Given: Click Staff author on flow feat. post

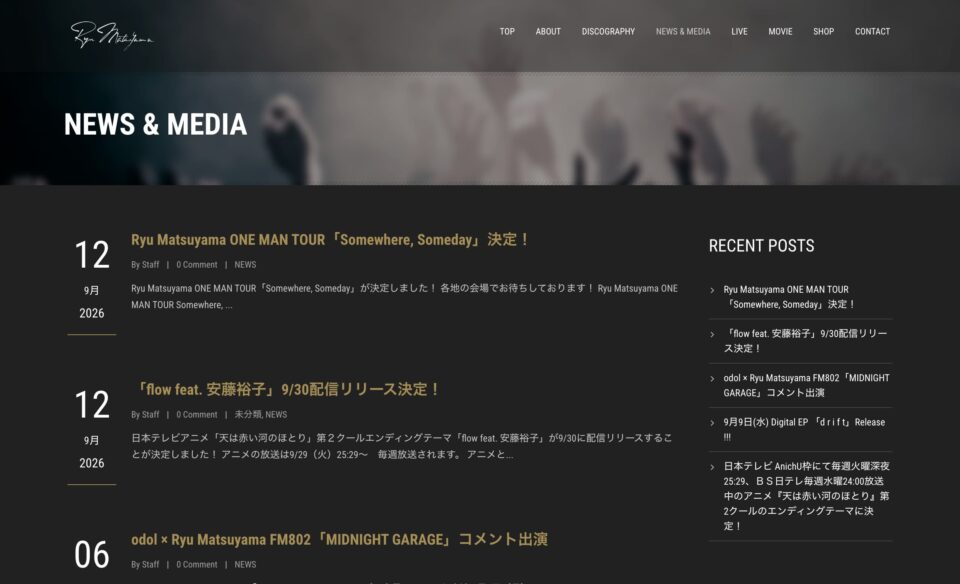Looking at the screenshot, I should tap(151, 414).
